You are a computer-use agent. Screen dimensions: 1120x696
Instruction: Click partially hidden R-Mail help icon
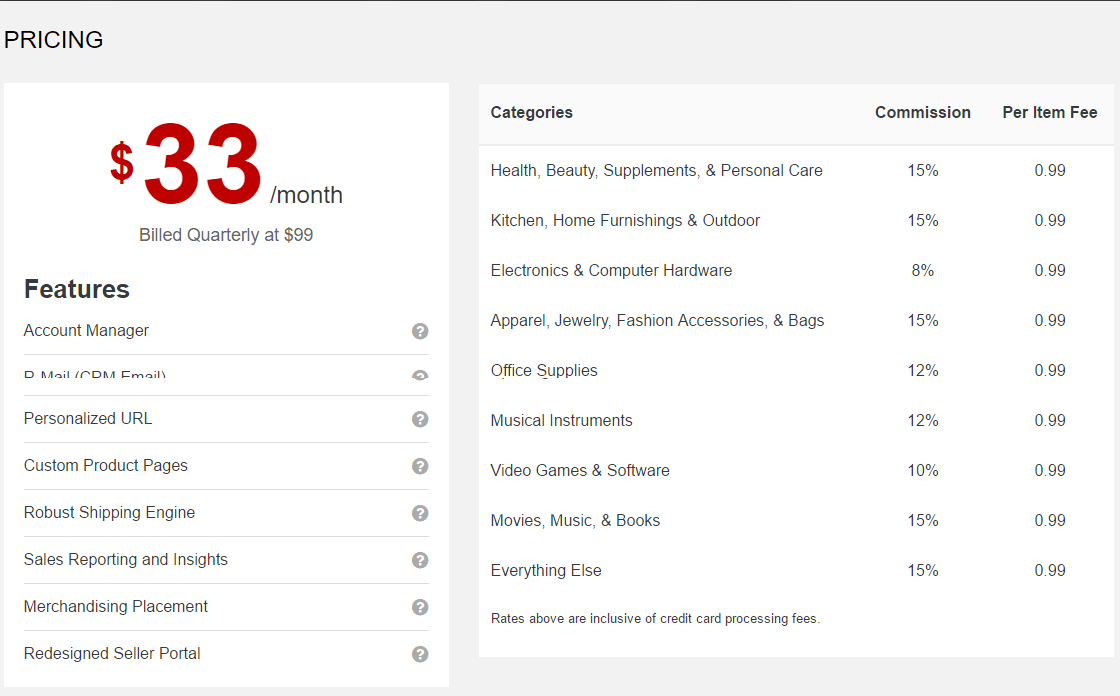click(420, 374)
